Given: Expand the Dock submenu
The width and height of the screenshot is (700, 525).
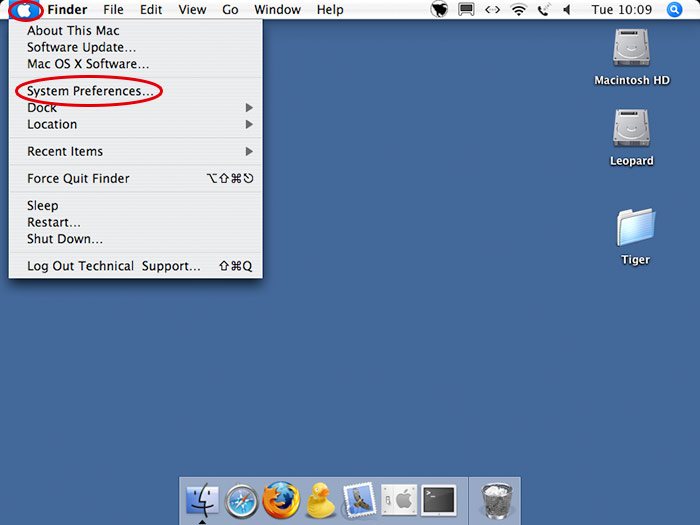Looking at the screenshot, I should [x=136, y=108].
